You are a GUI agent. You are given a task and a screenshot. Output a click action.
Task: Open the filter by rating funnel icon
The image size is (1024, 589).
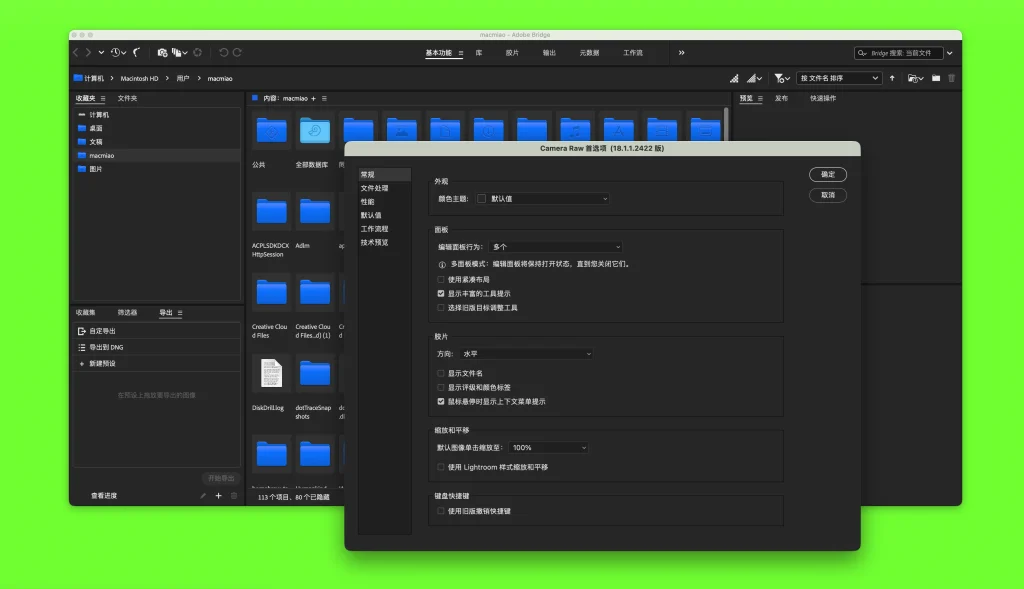[782, 78]
